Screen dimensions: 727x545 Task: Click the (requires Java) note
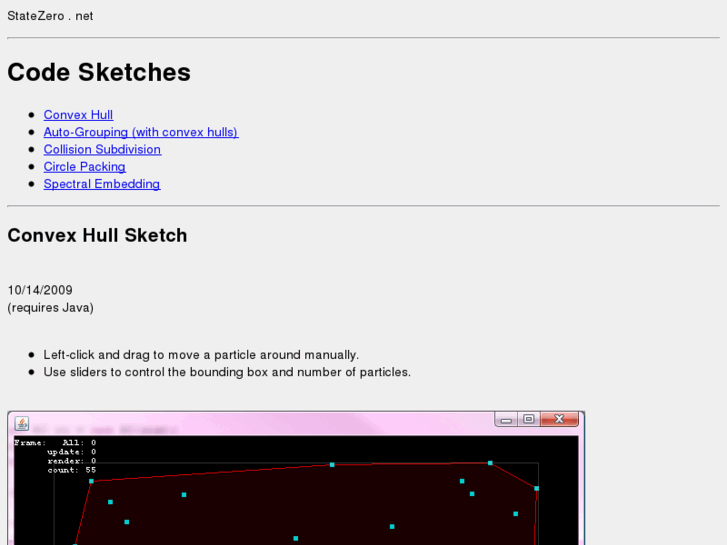point(51,308)
